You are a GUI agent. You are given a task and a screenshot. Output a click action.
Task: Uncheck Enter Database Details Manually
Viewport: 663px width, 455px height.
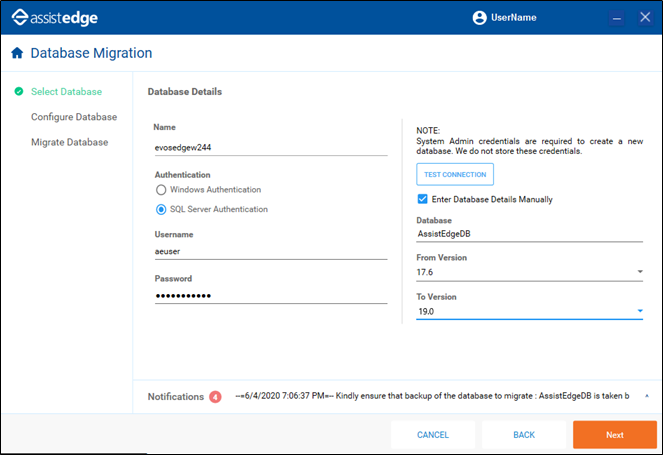[x=422, y=199]
